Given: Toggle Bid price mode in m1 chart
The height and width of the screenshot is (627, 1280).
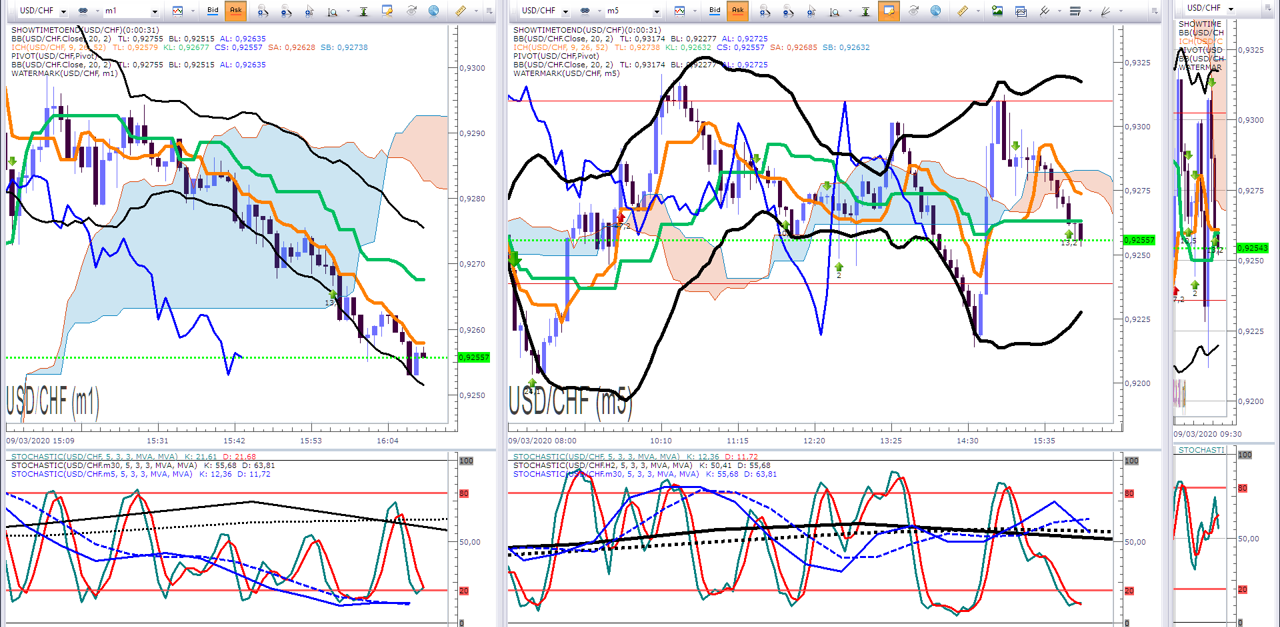Looking at the screenshot, I should click(x=213, y=11).
